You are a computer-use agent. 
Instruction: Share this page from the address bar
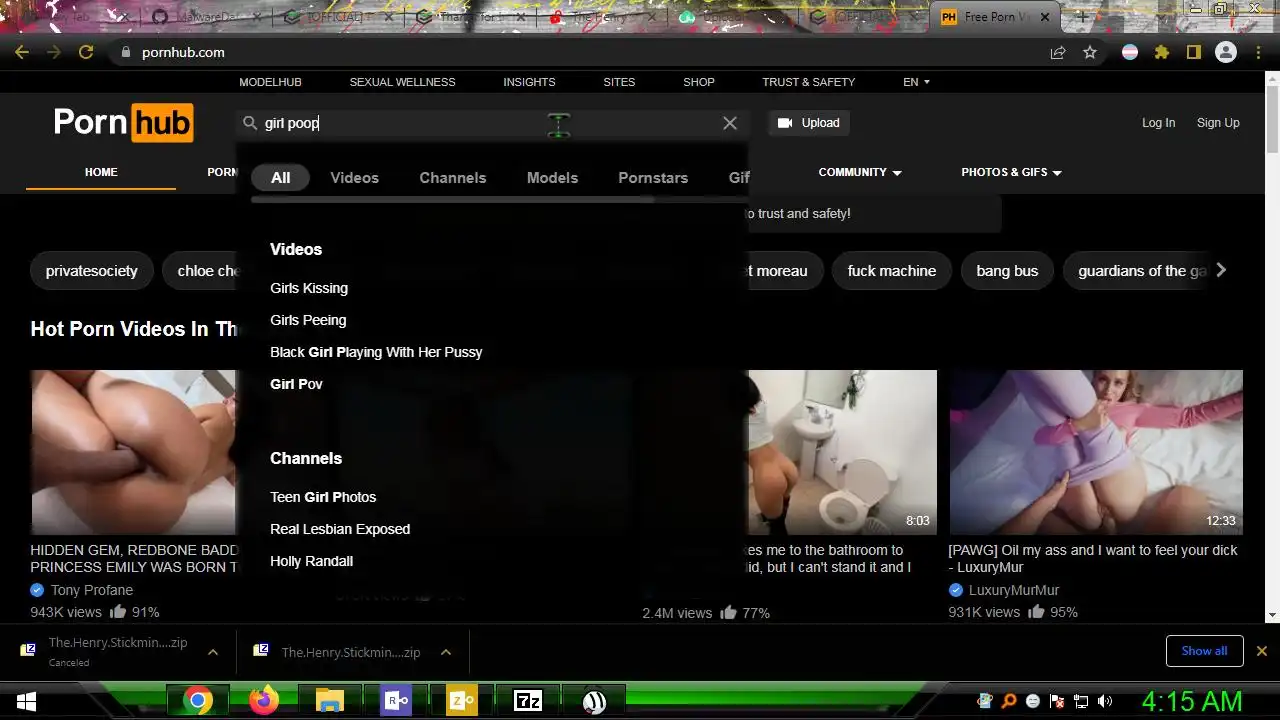(x=1057, y=52)
